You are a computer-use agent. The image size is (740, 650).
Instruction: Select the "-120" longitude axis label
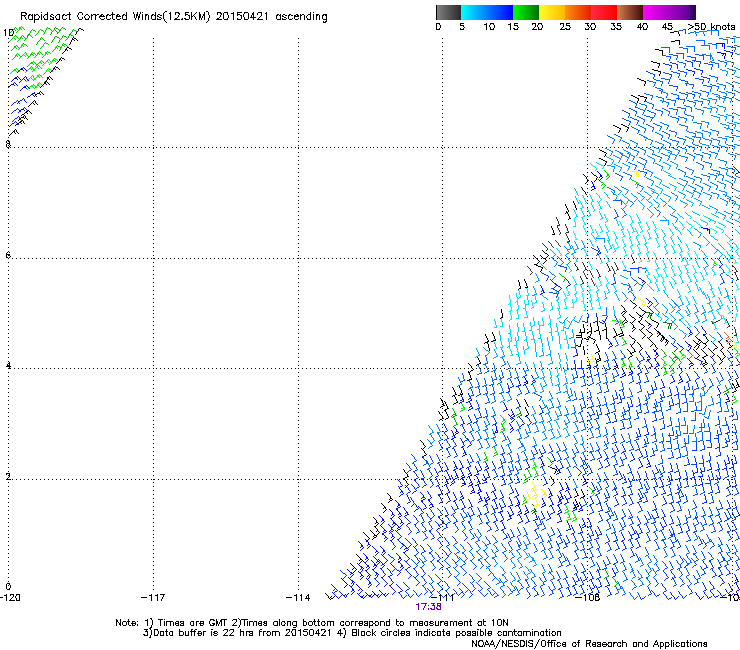(x=10, y=598)
